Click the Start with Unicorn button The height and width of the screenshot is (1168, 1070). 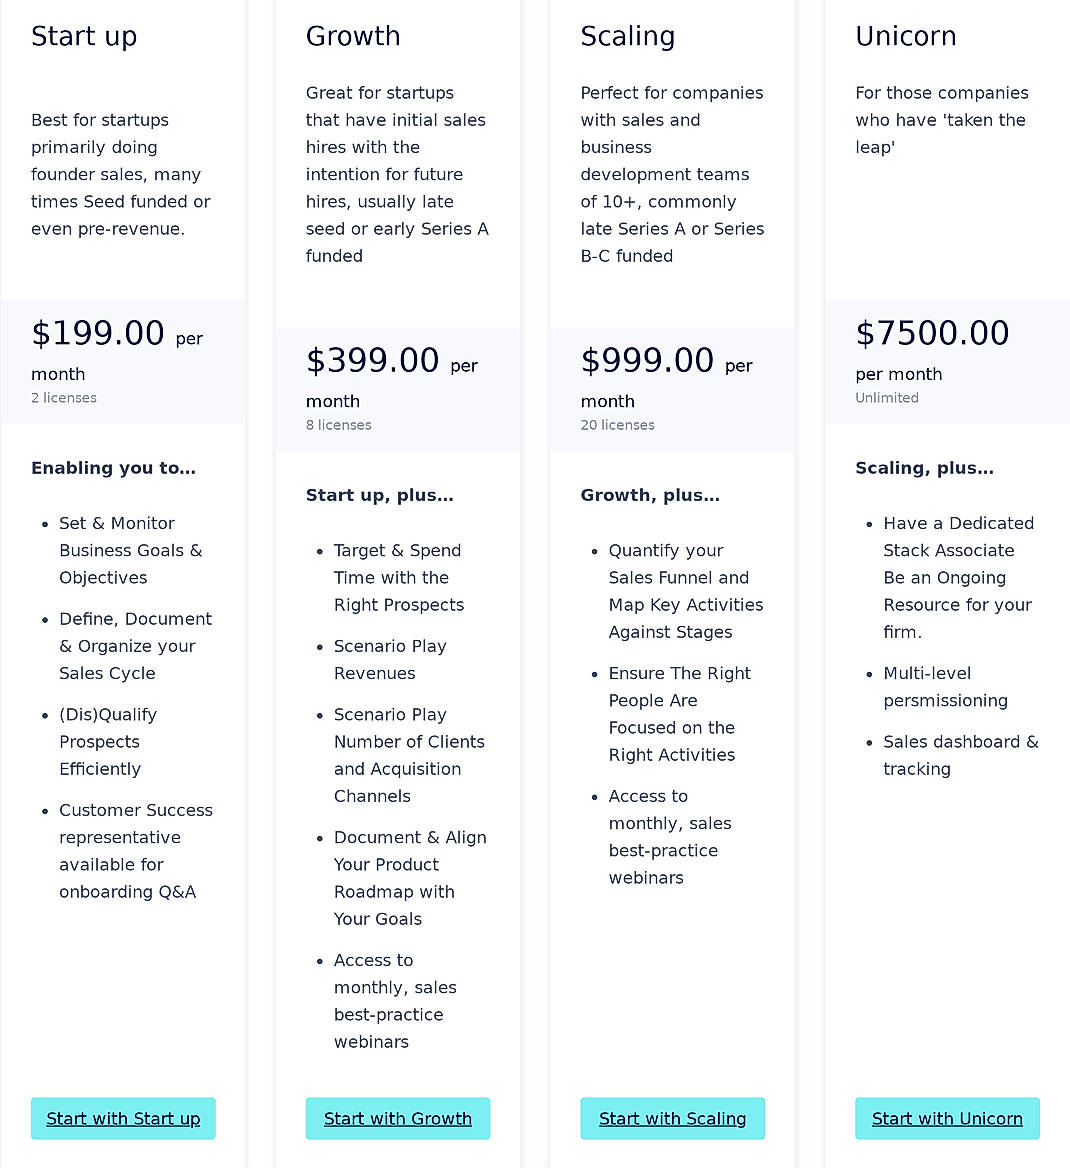point(947,1118)
